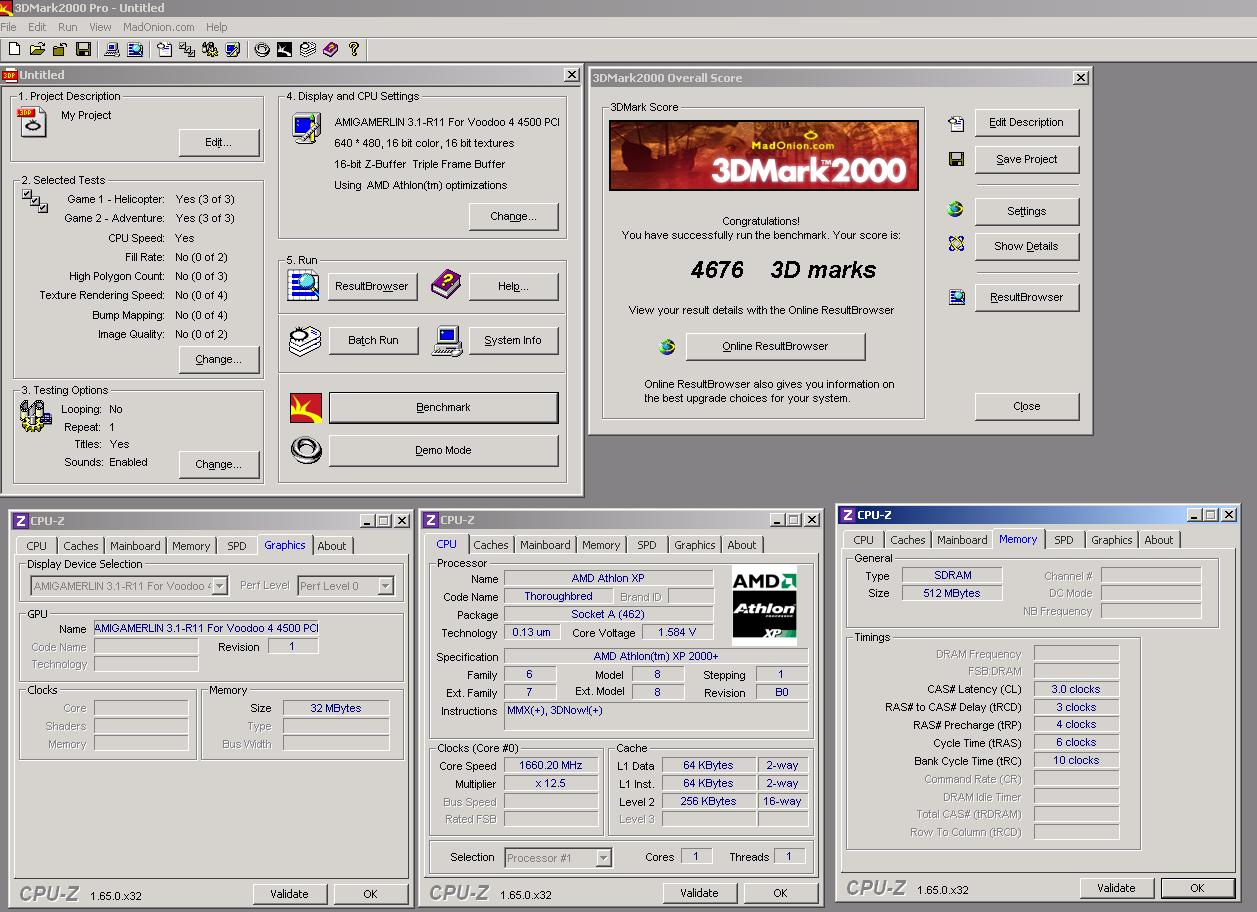Close the Overall Score dialog with Close button
The width and height of the screenshot is (1257, 912).
tap(1026, 406)
